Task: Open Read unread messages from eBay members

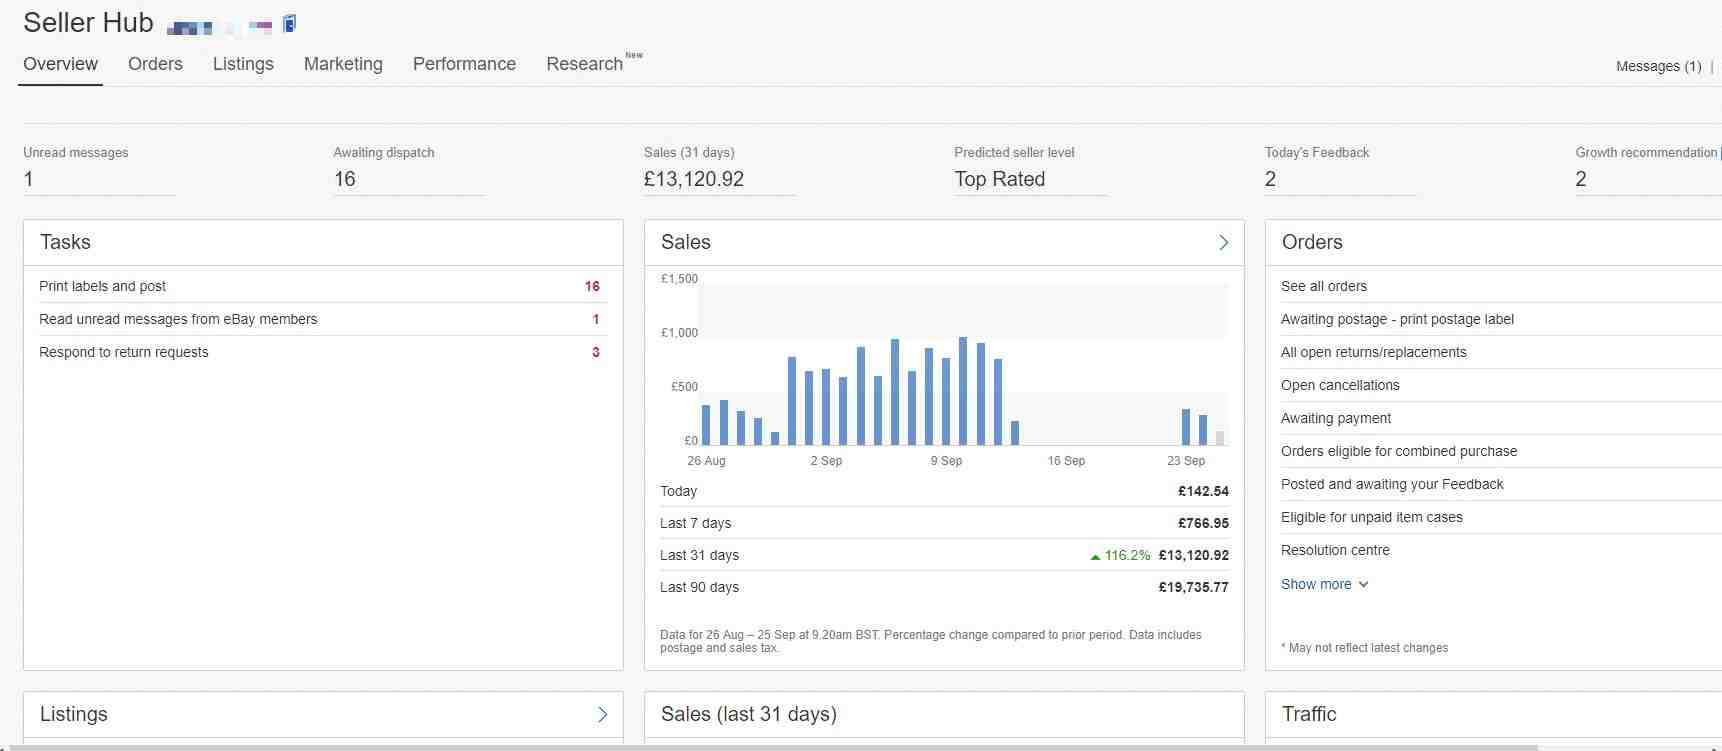Action: (178, 319)
